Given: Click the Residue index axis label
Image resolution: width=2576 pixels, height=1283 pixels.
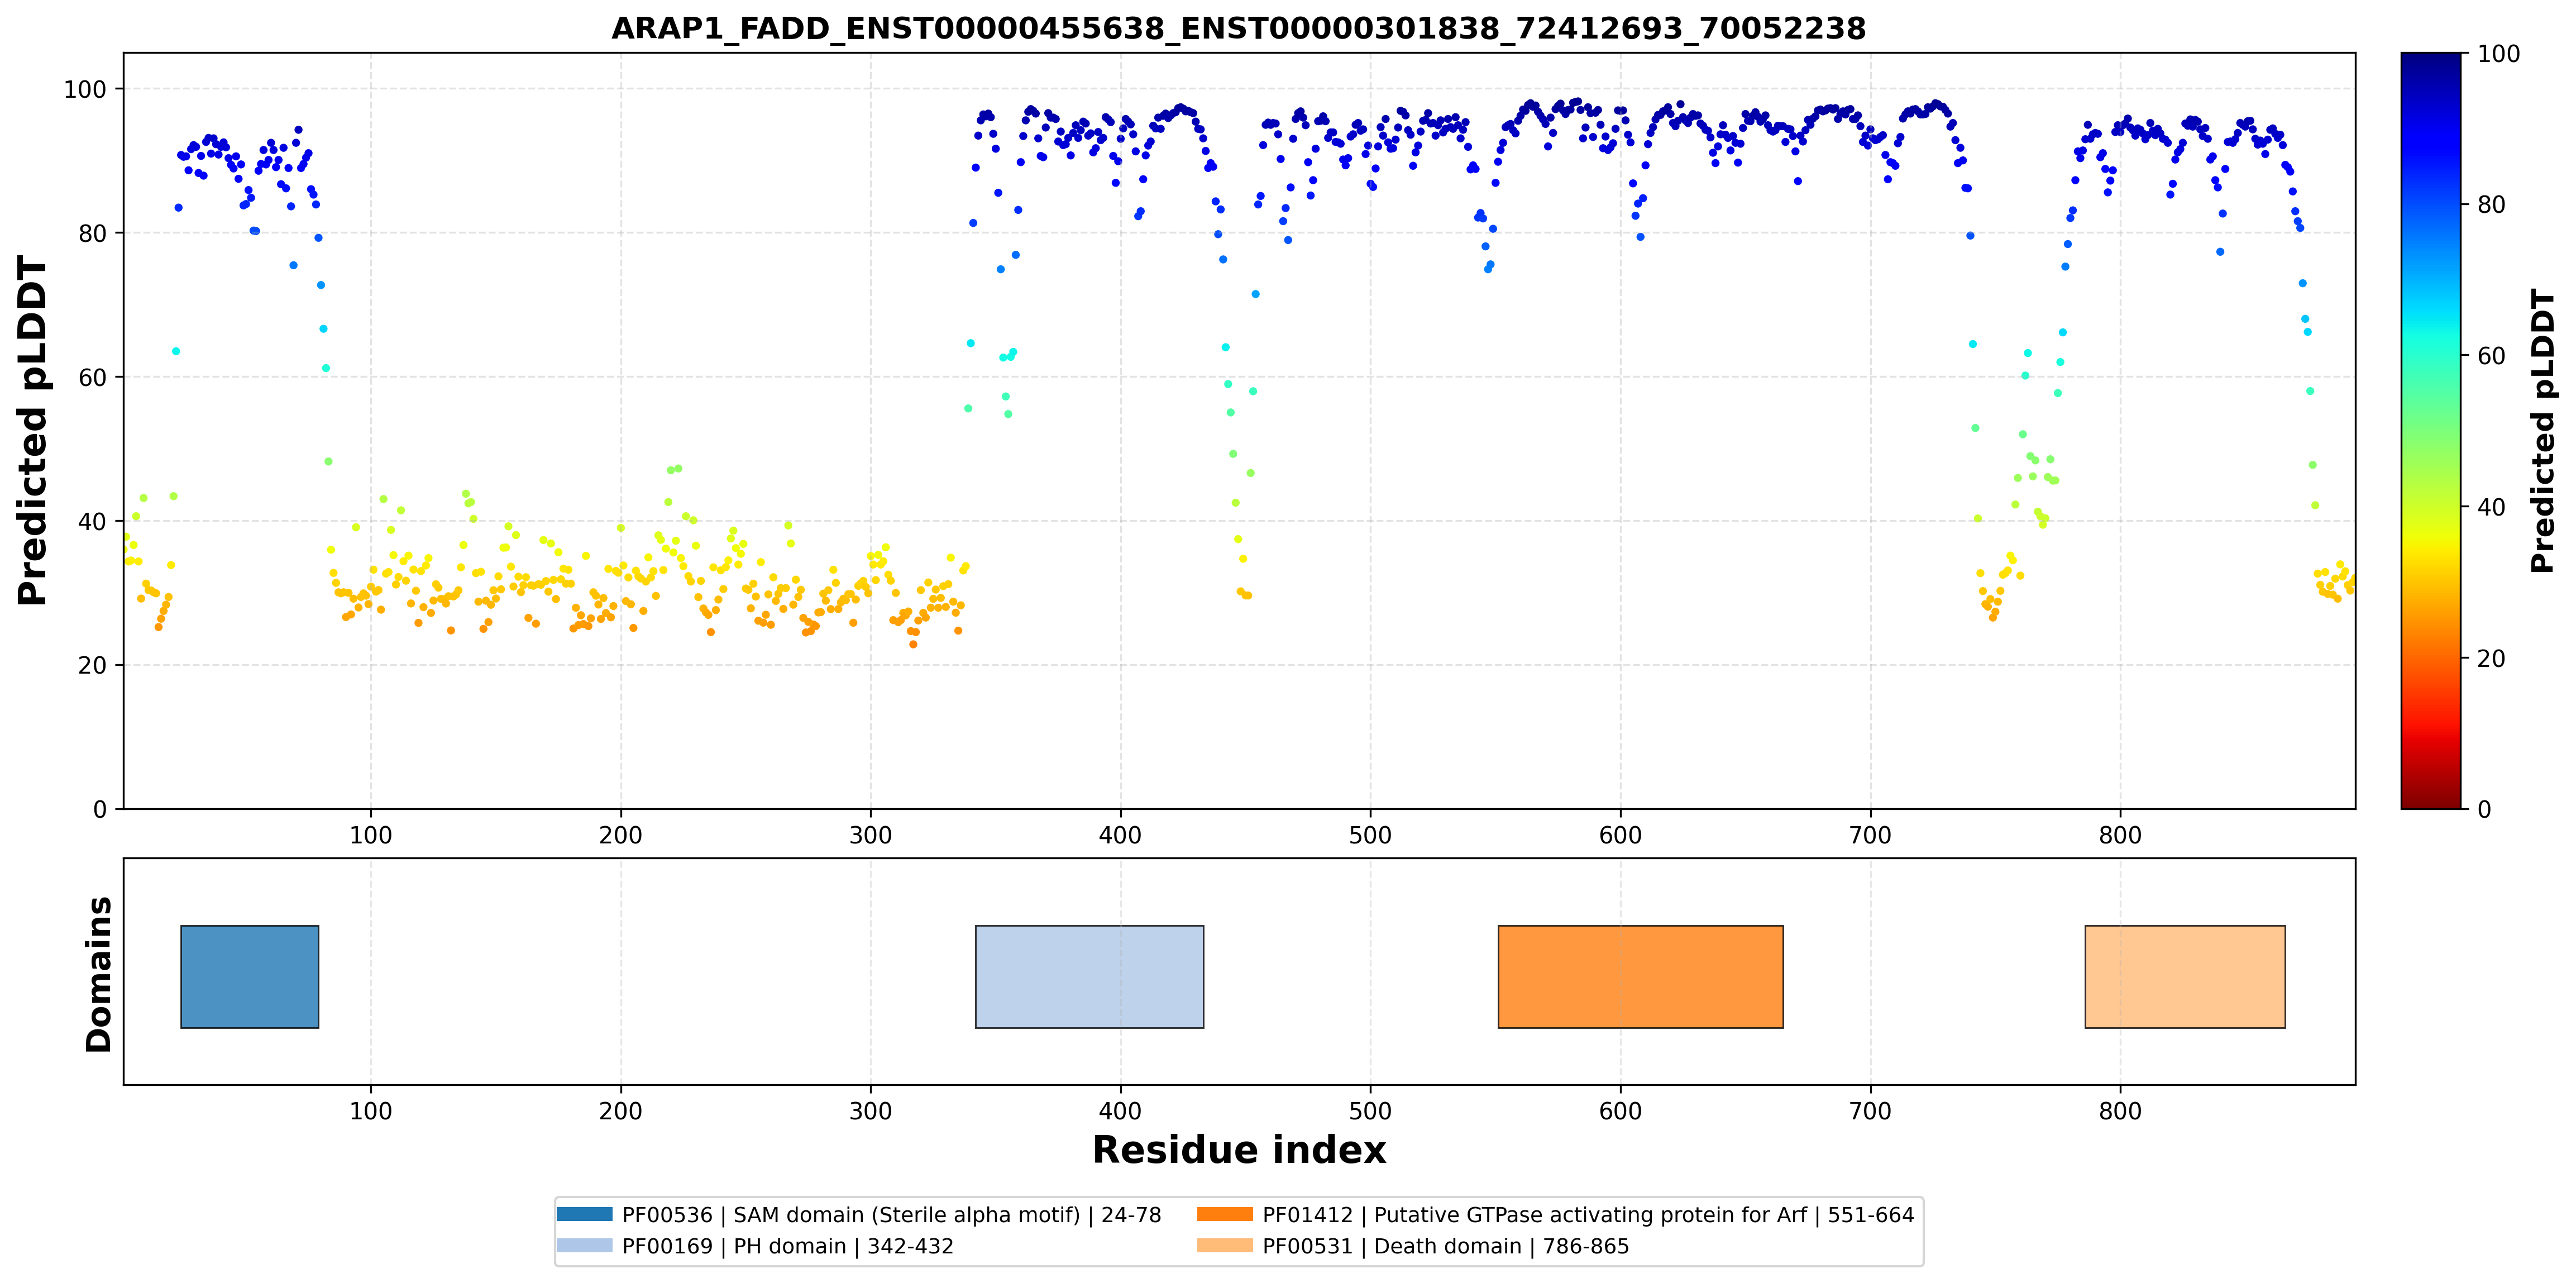Looking at the screenshot, I should [1239, 1150].
